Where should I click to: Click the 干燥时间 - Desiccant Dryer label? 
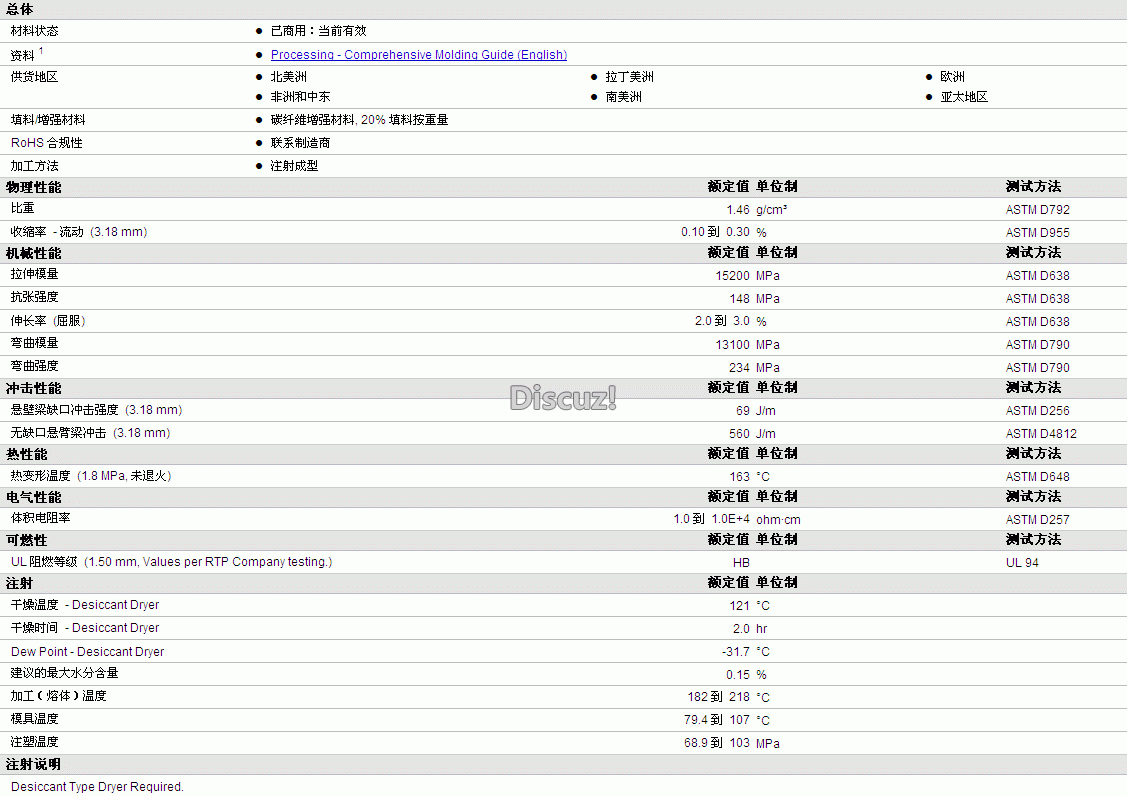[x=85, y=628]
